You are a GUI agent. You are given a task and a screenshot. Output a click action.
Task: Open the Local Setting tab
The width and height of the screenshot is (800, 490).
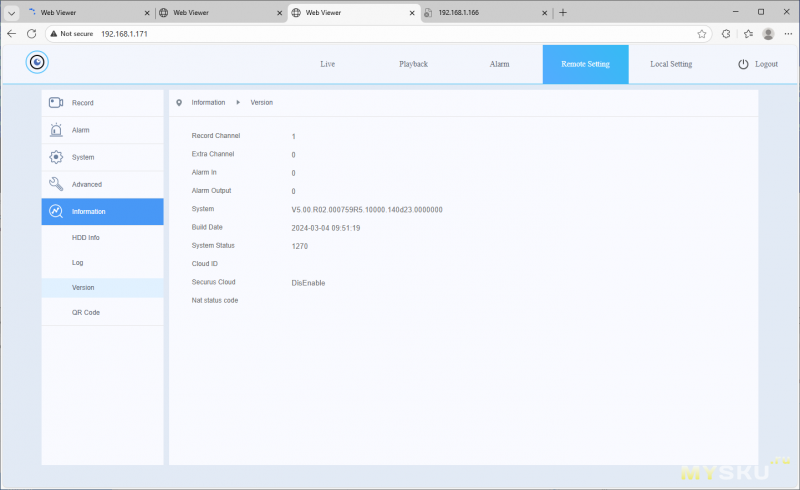671,64
